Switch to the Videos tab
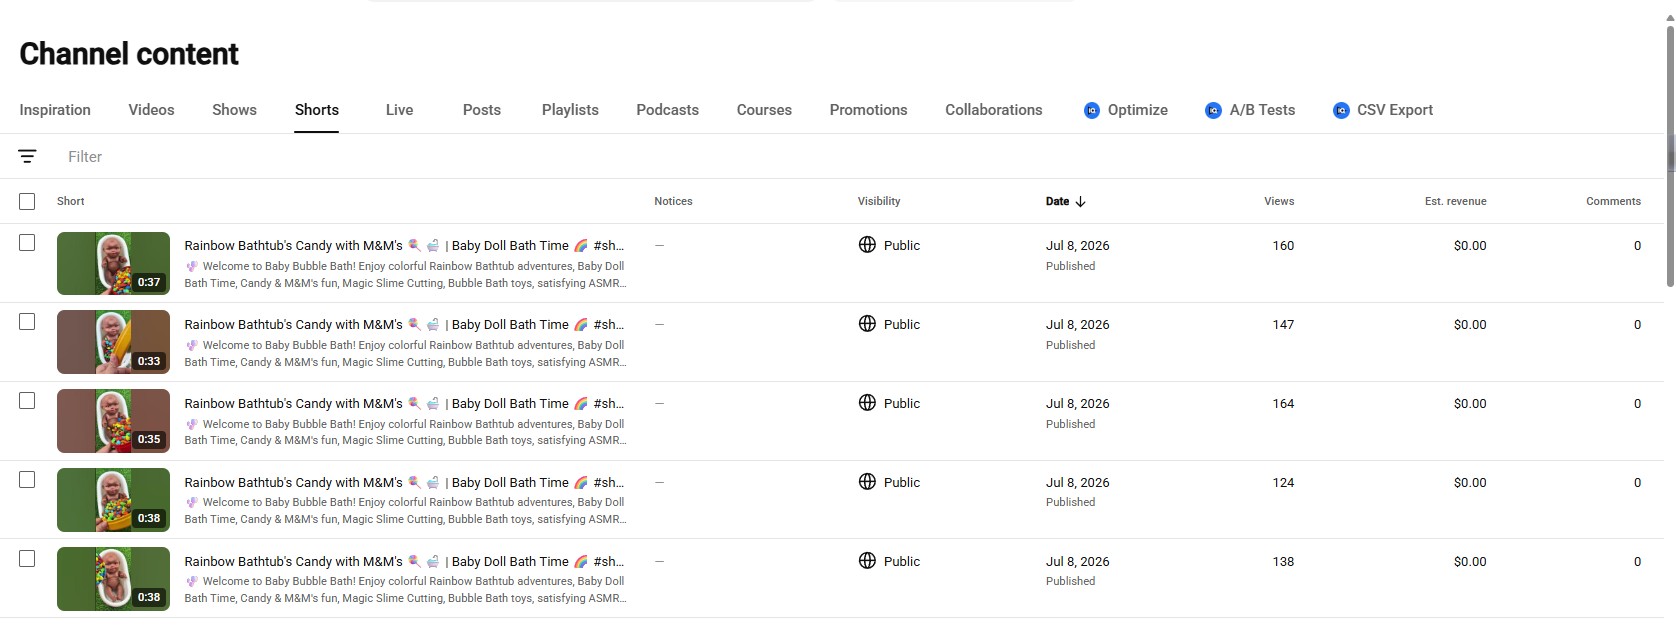The height and width of the screenshot is (626, 1676). (151, 110)
